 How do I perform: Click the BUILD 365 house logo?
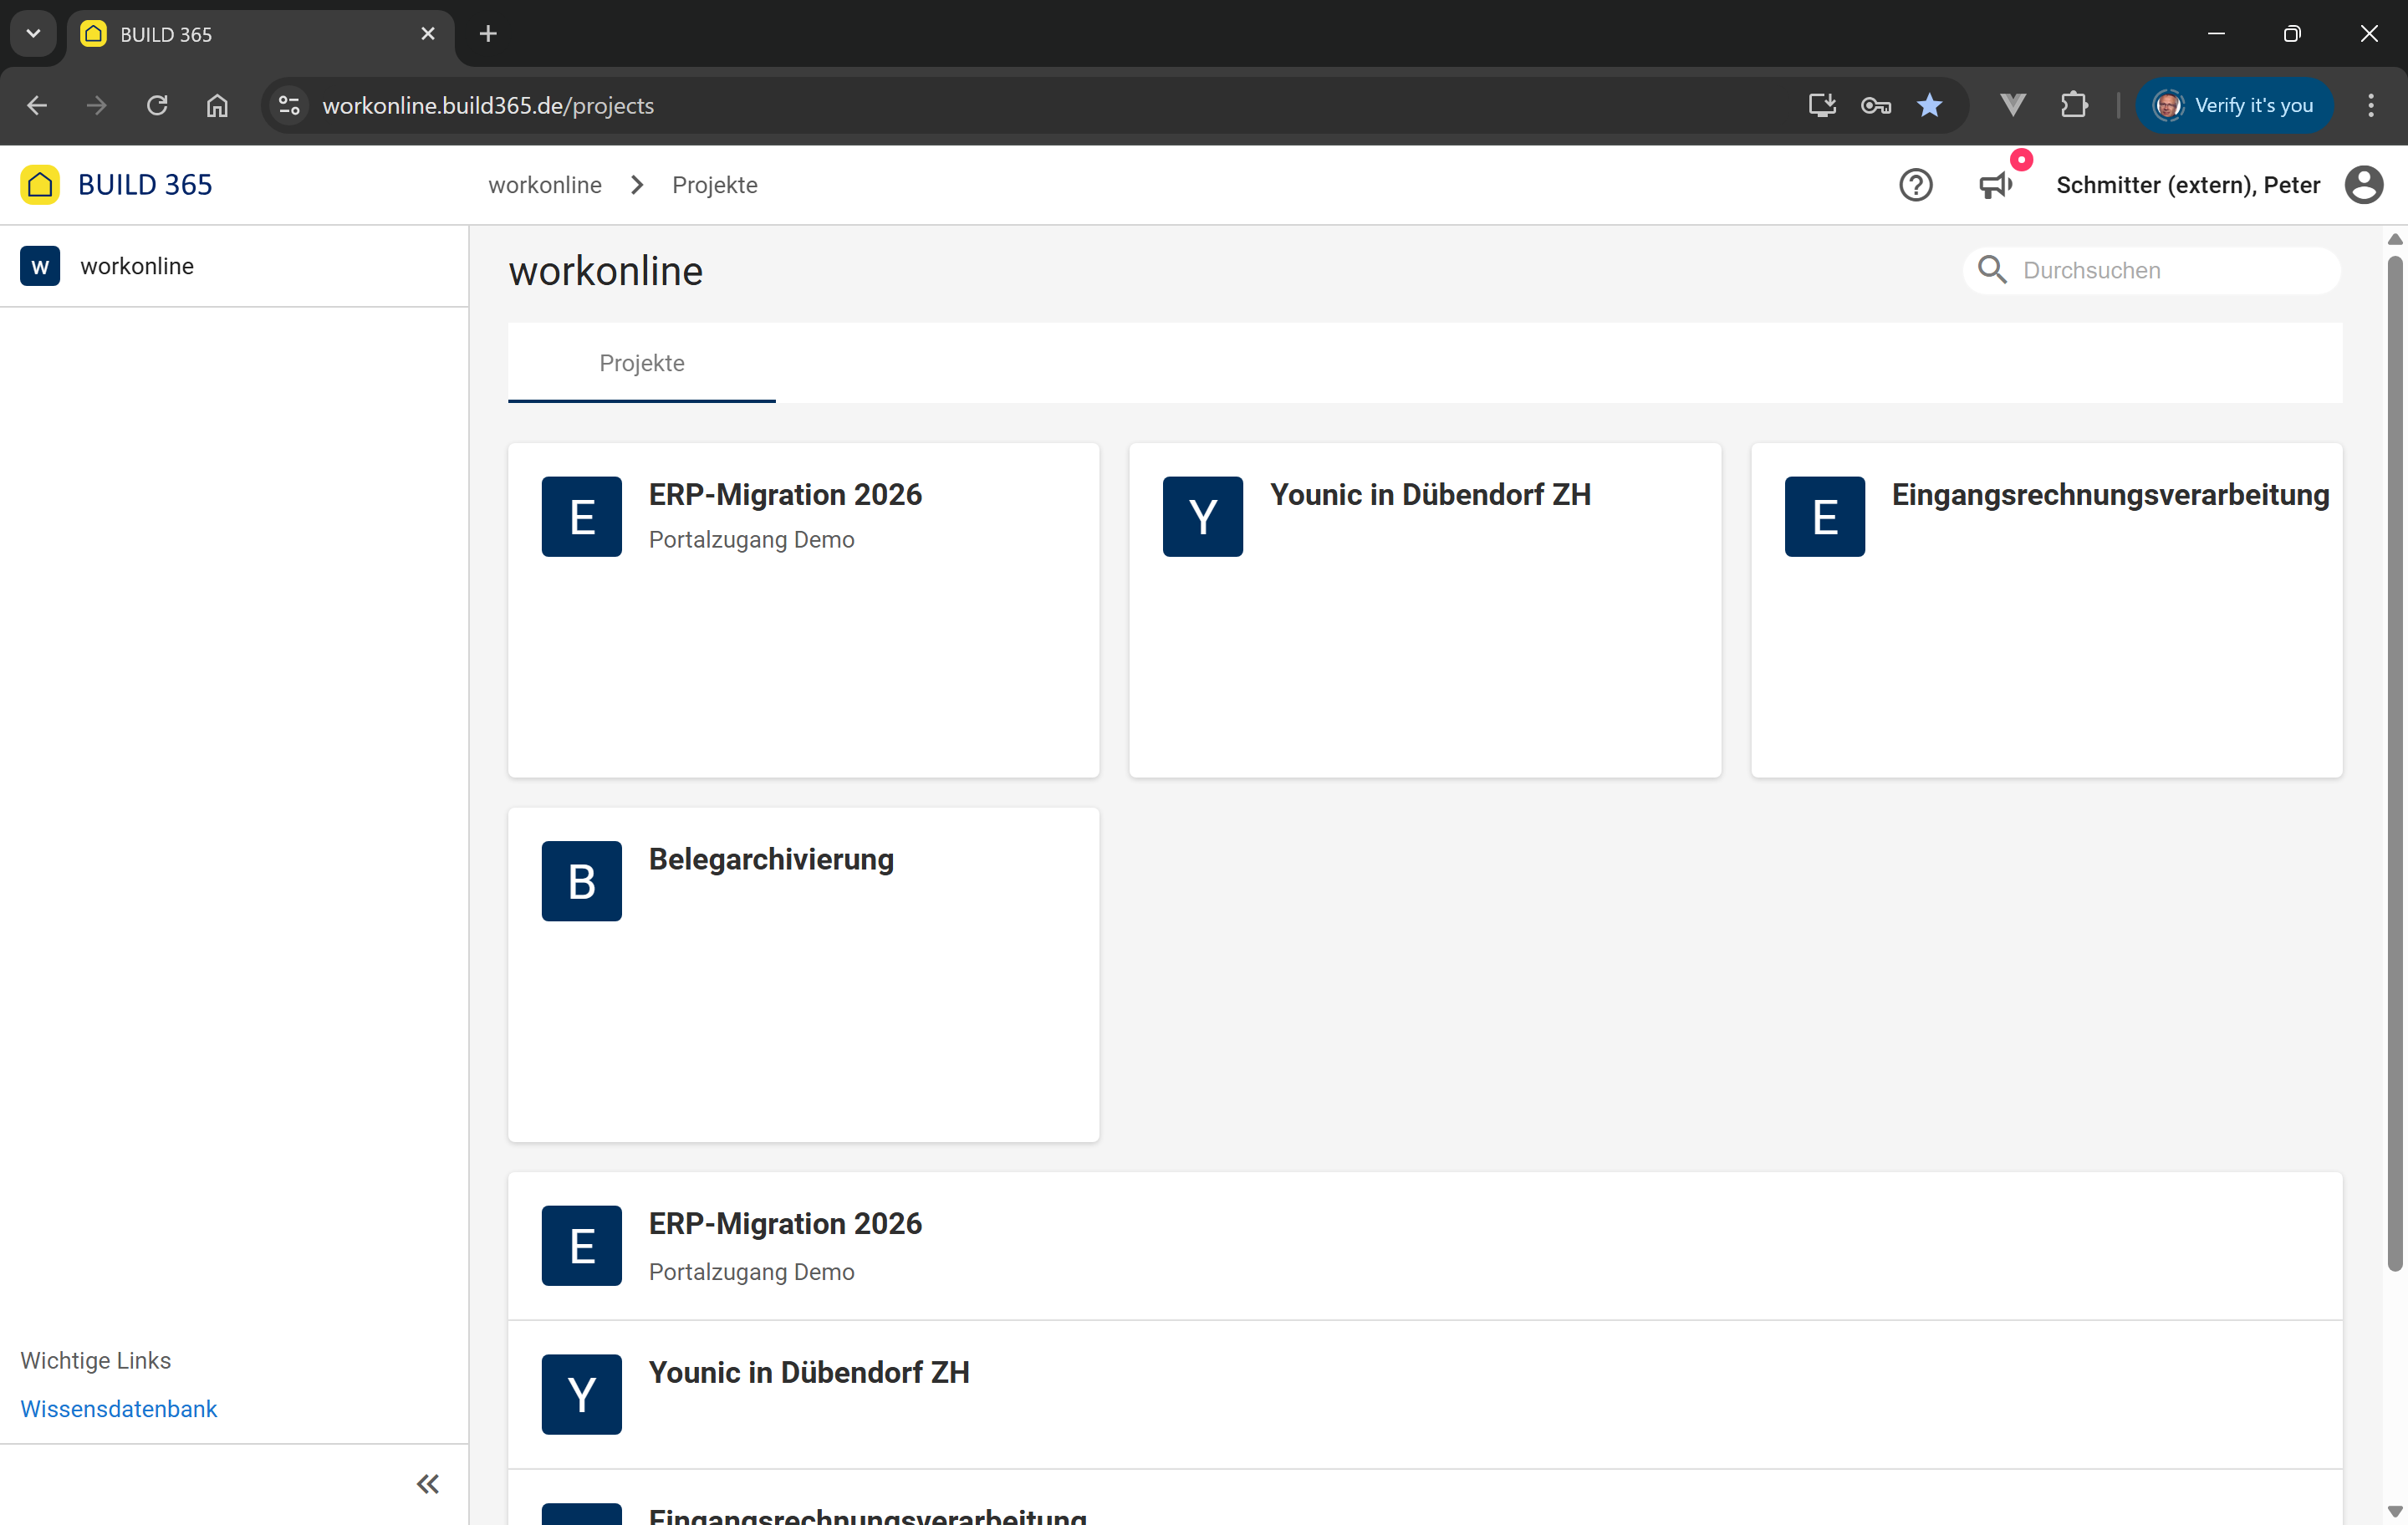click(x=40, y=185)
